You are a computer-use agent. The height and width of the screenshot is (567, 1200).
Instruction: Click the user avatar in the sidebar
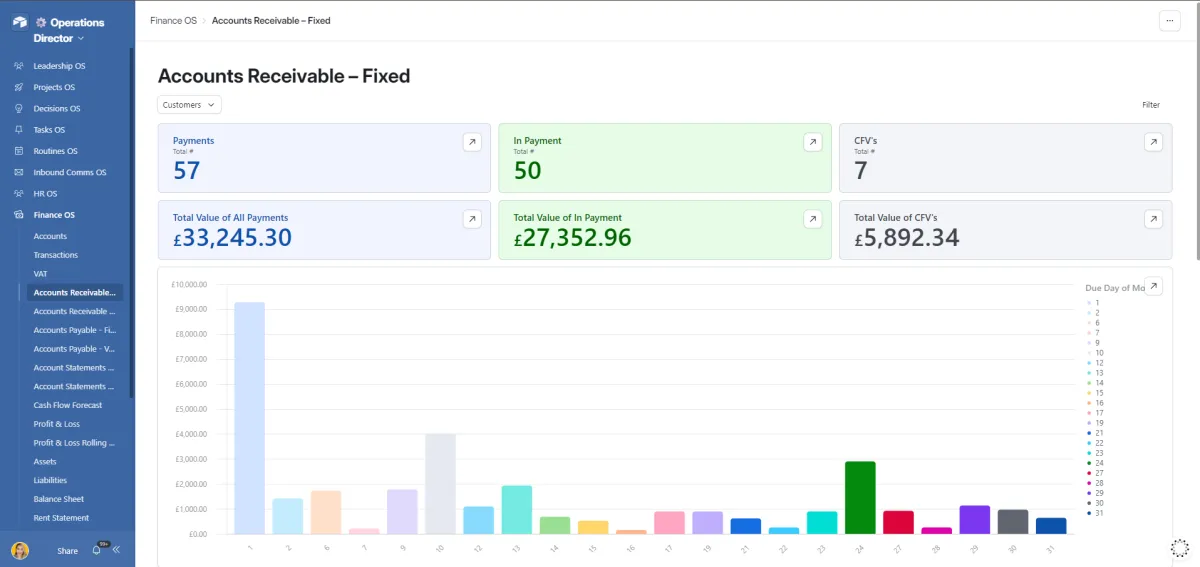click(x=20, y=550)
